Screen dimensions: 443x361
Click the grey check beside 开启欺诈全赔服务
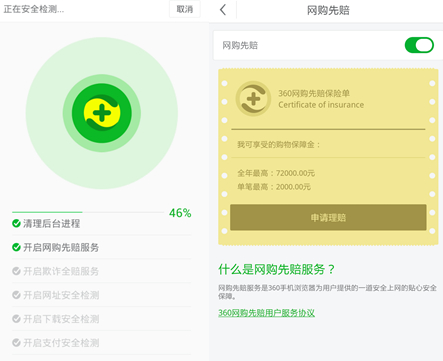click(x=16, y=271)
